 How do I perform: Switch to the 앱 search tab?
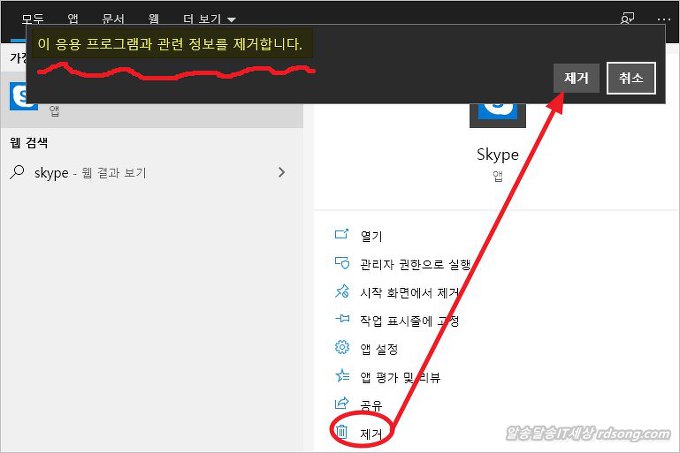pyautogui.click(x=73, y=19)
